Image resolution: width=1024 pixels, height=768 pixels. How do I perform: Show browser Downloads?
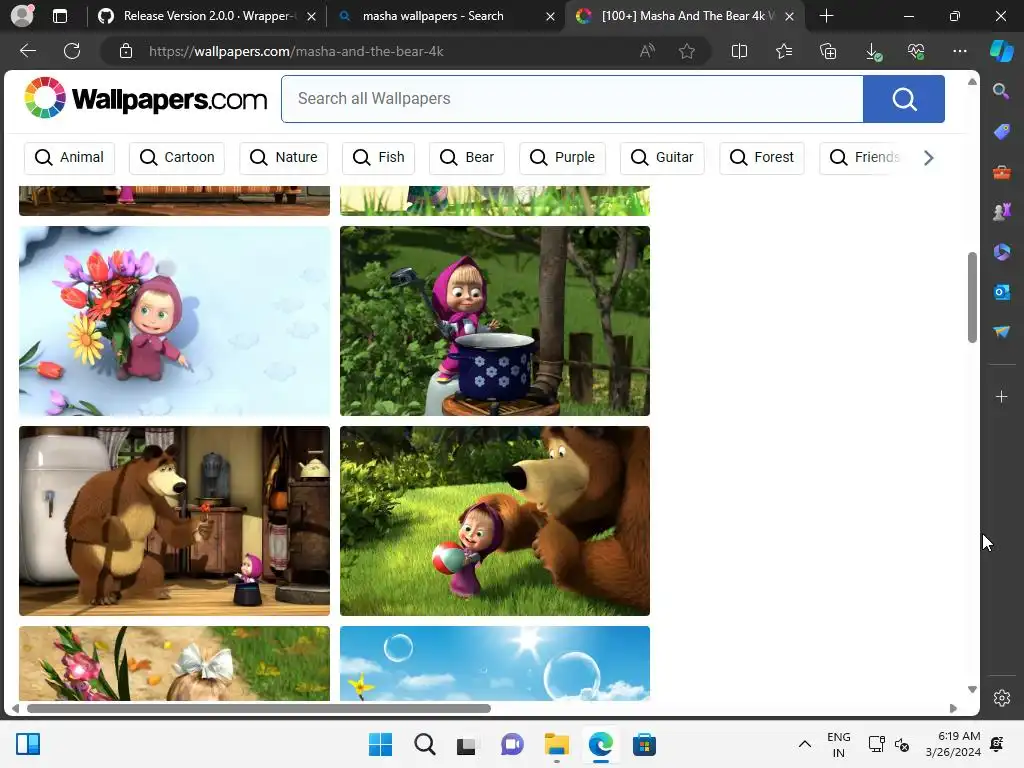tap(873, 52)
